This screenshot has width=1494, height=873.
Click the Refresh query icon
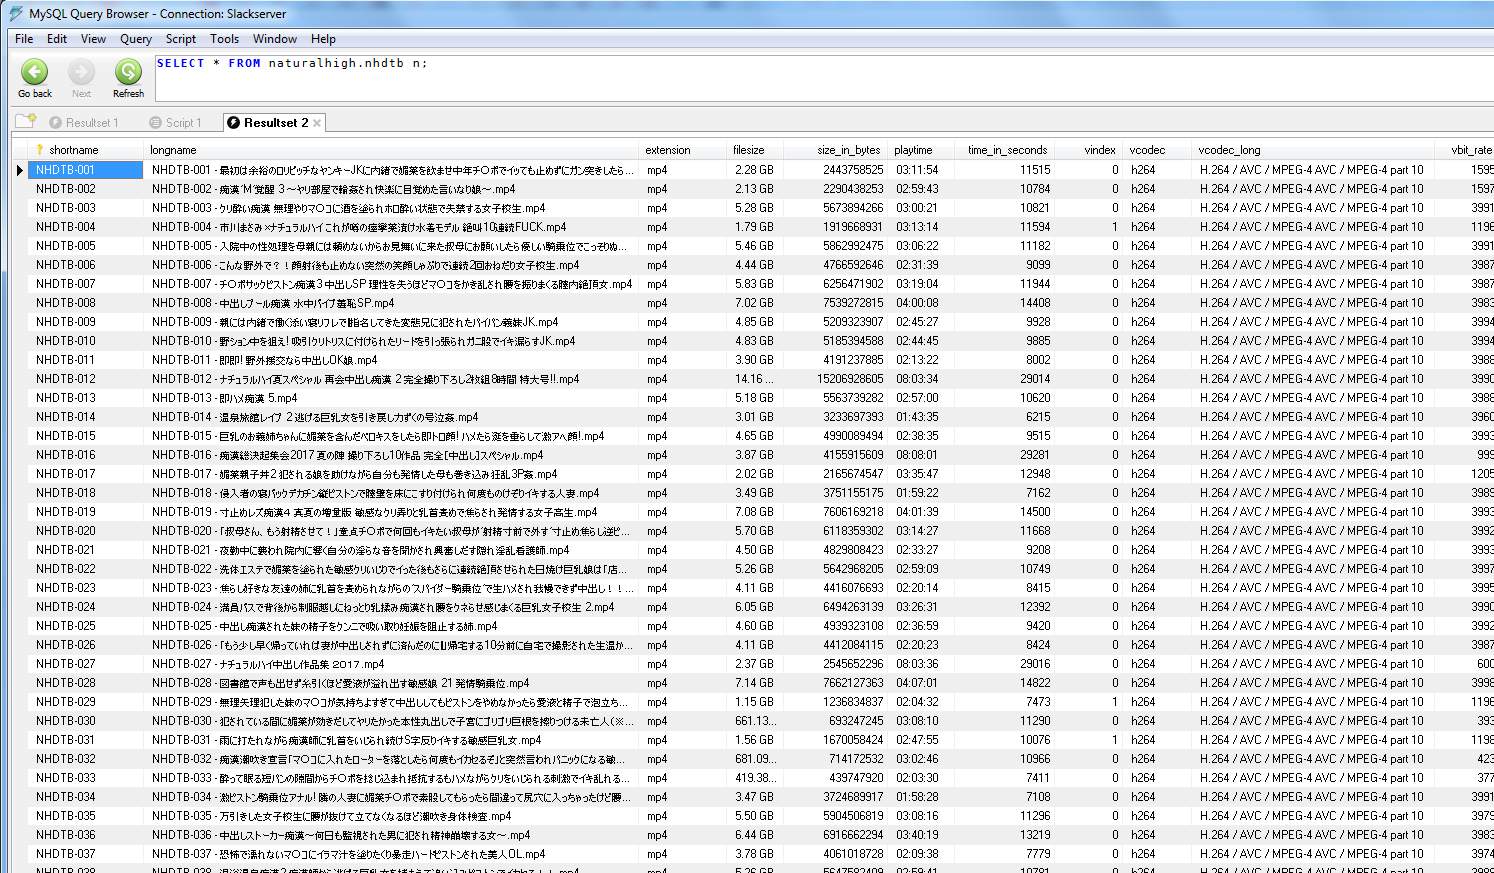point(128,73)
